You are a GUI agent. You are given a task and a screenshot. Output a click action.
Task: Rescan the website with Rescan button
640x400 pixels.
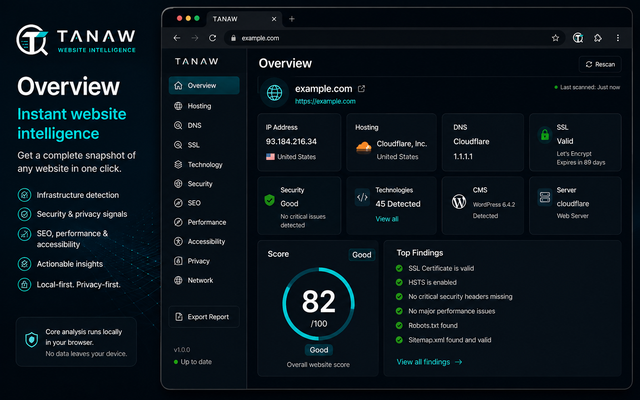[600, 64]
